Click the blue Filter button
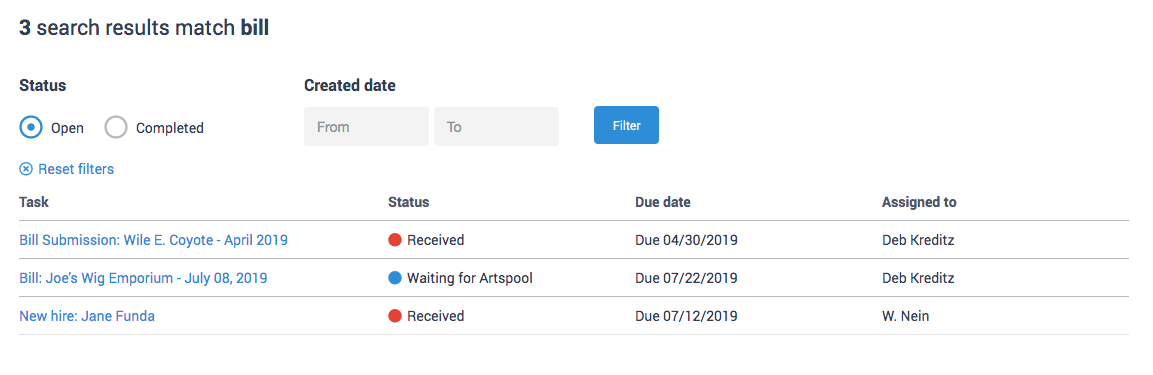This screenshot has height=375, width=1153. click(x=627, y=125)
